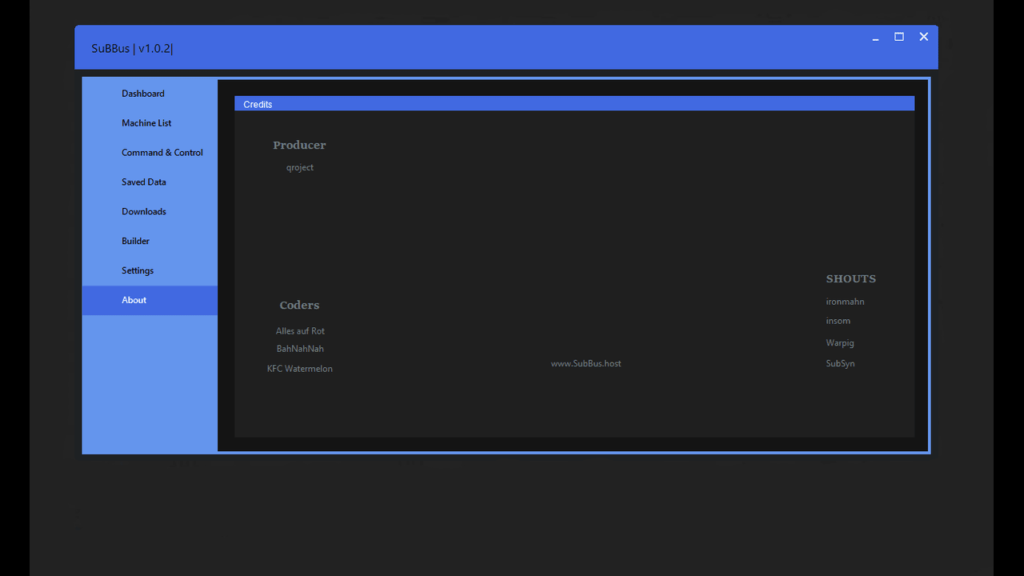Open Command & Control panel
The height and width of the screenshot is (576, 1024).
pyautogui.click(x=150, y=152)
